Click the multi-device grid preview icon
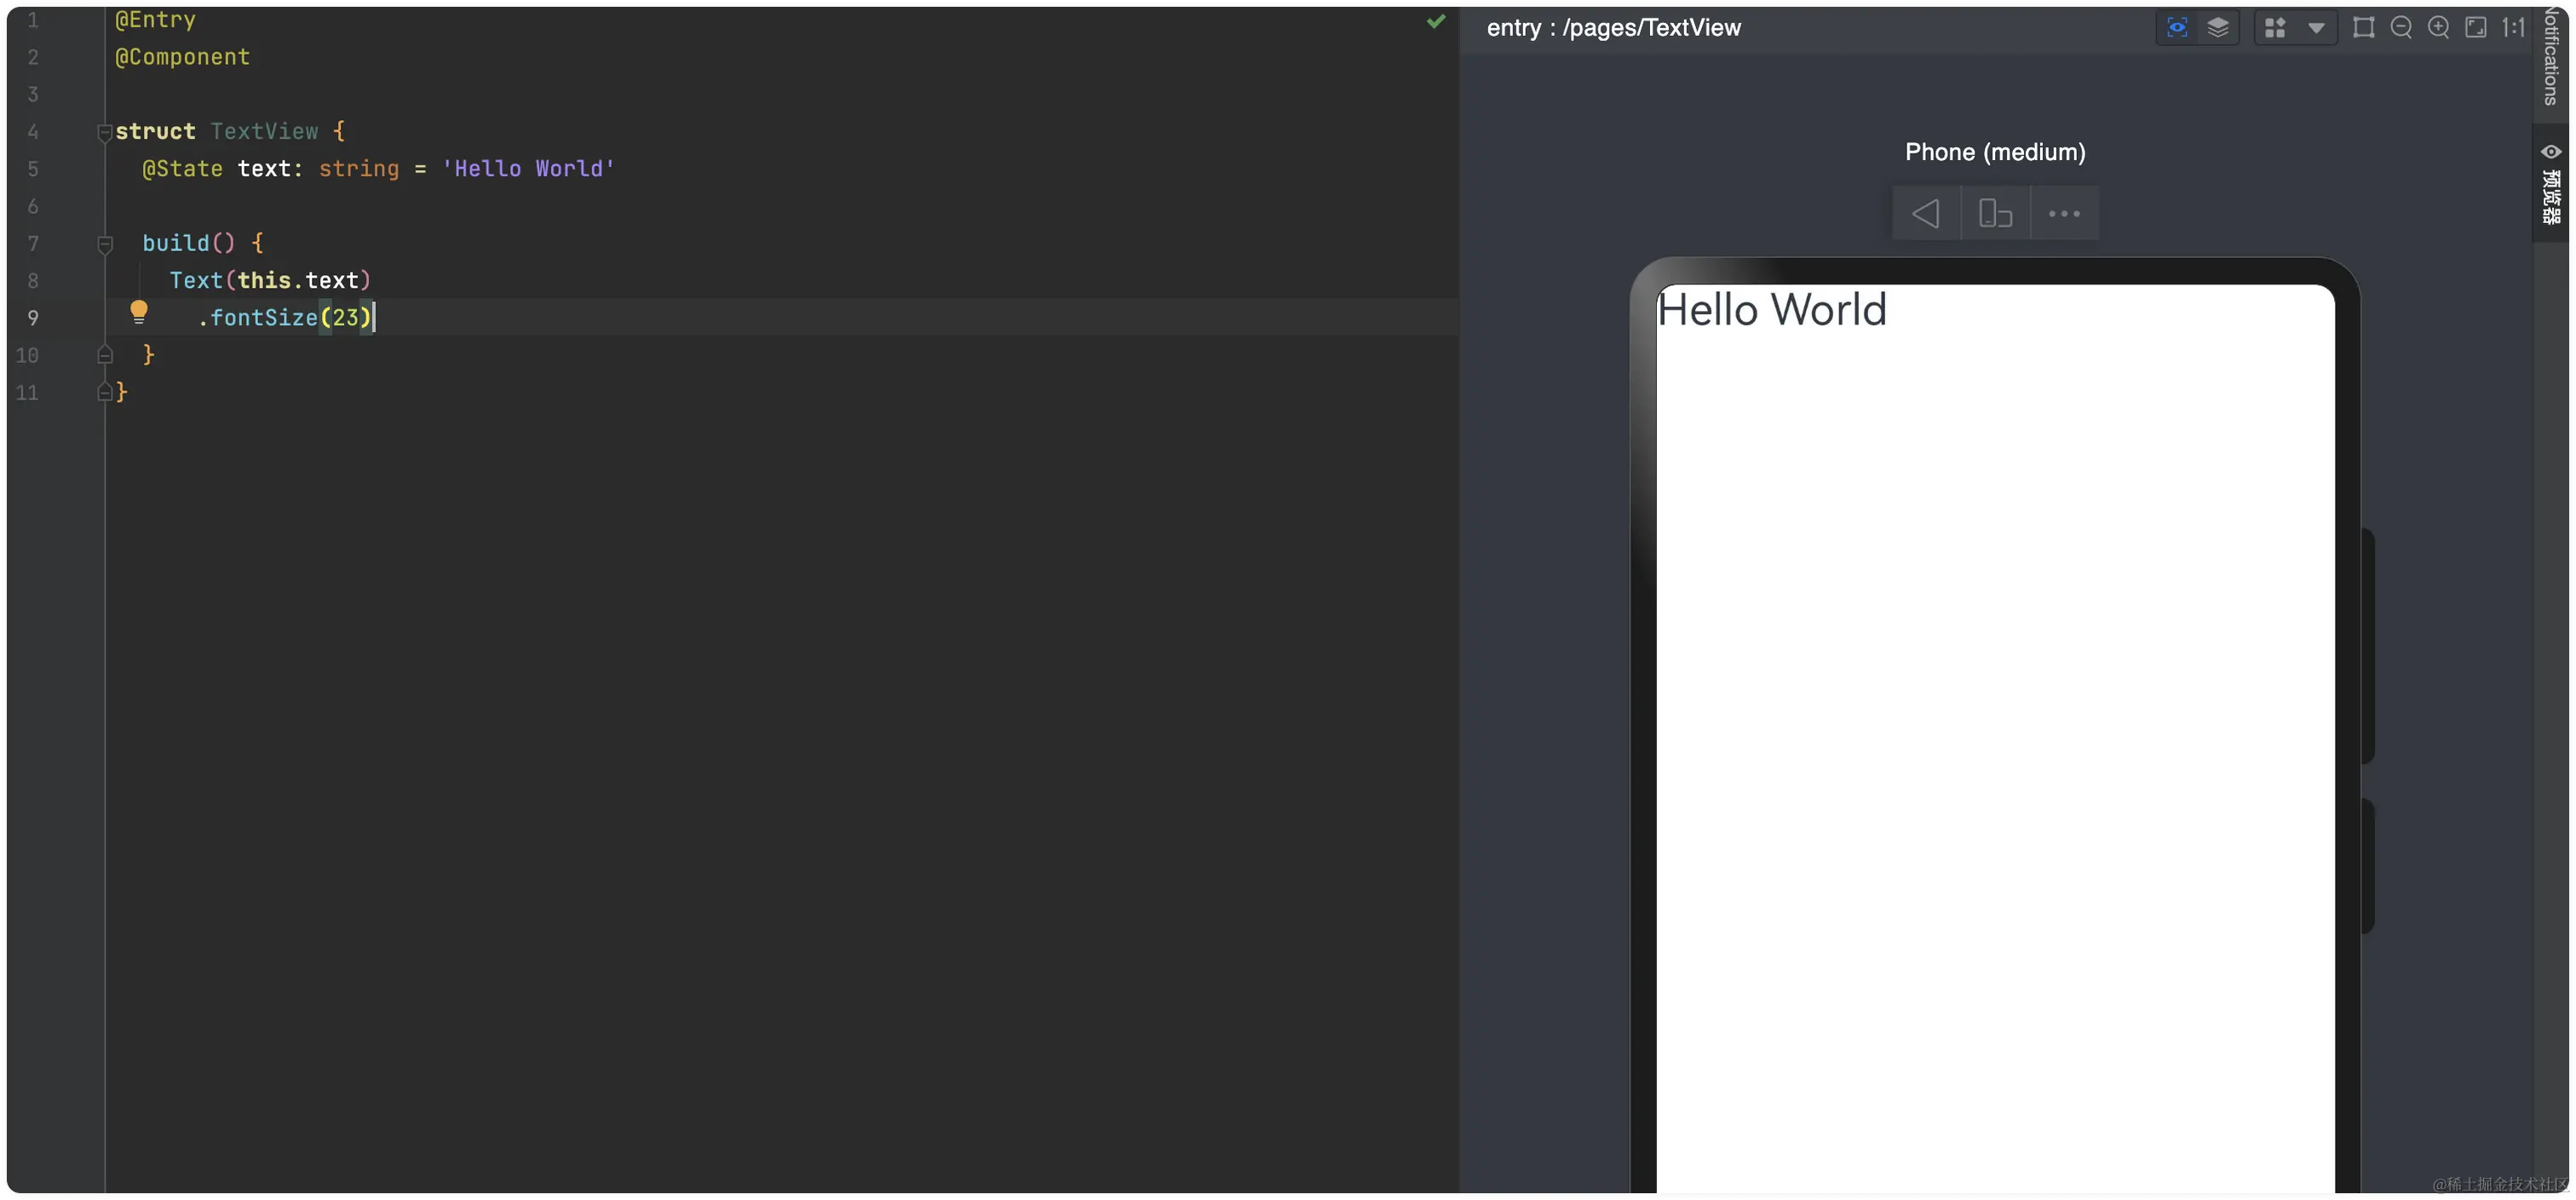The image size is (2576, 1200). click(x=2275, y=27)
